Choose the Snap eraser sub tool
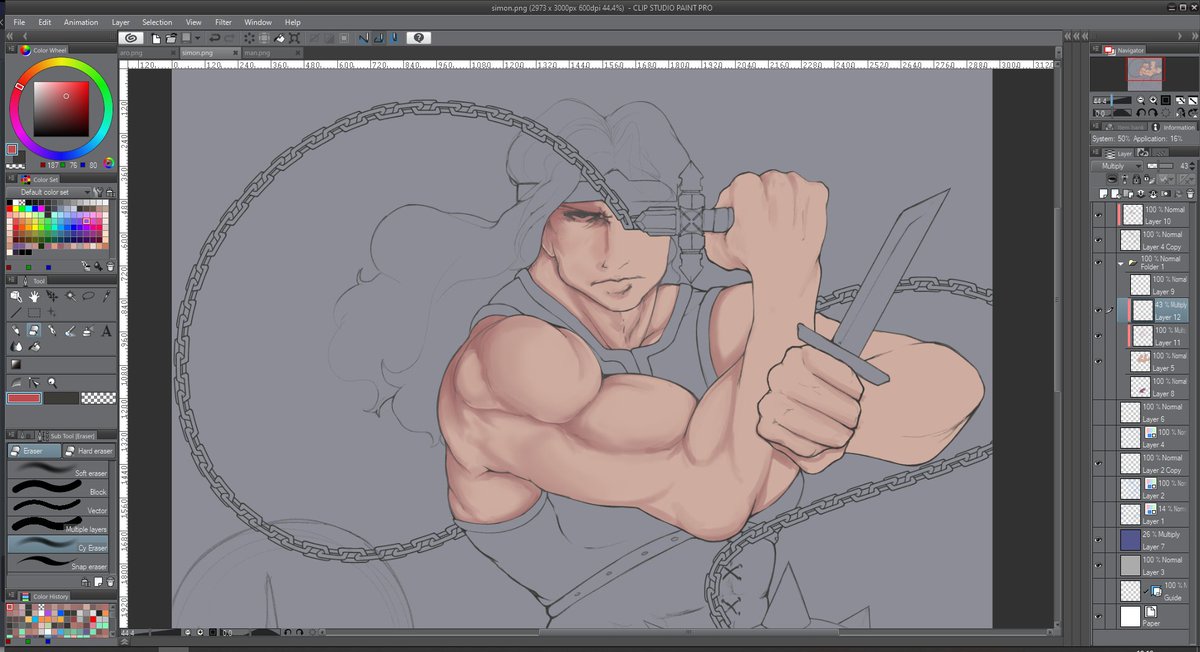Viewport: 1200px width, 652px height. [x=58, y=565]
